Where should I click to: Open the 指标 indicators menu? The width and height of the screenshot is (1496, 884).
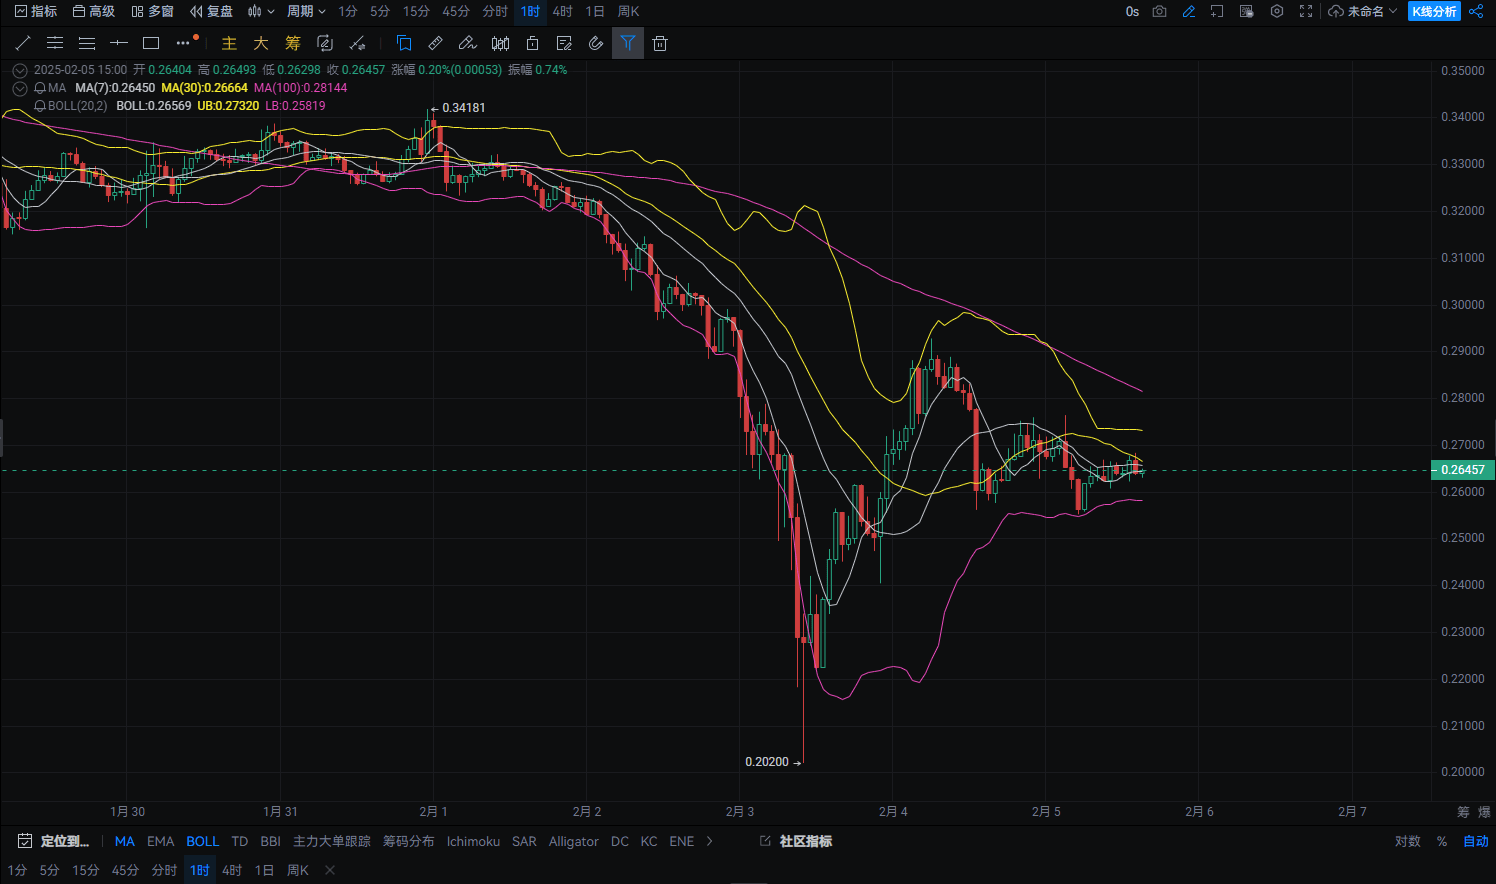tap(36, 11)
